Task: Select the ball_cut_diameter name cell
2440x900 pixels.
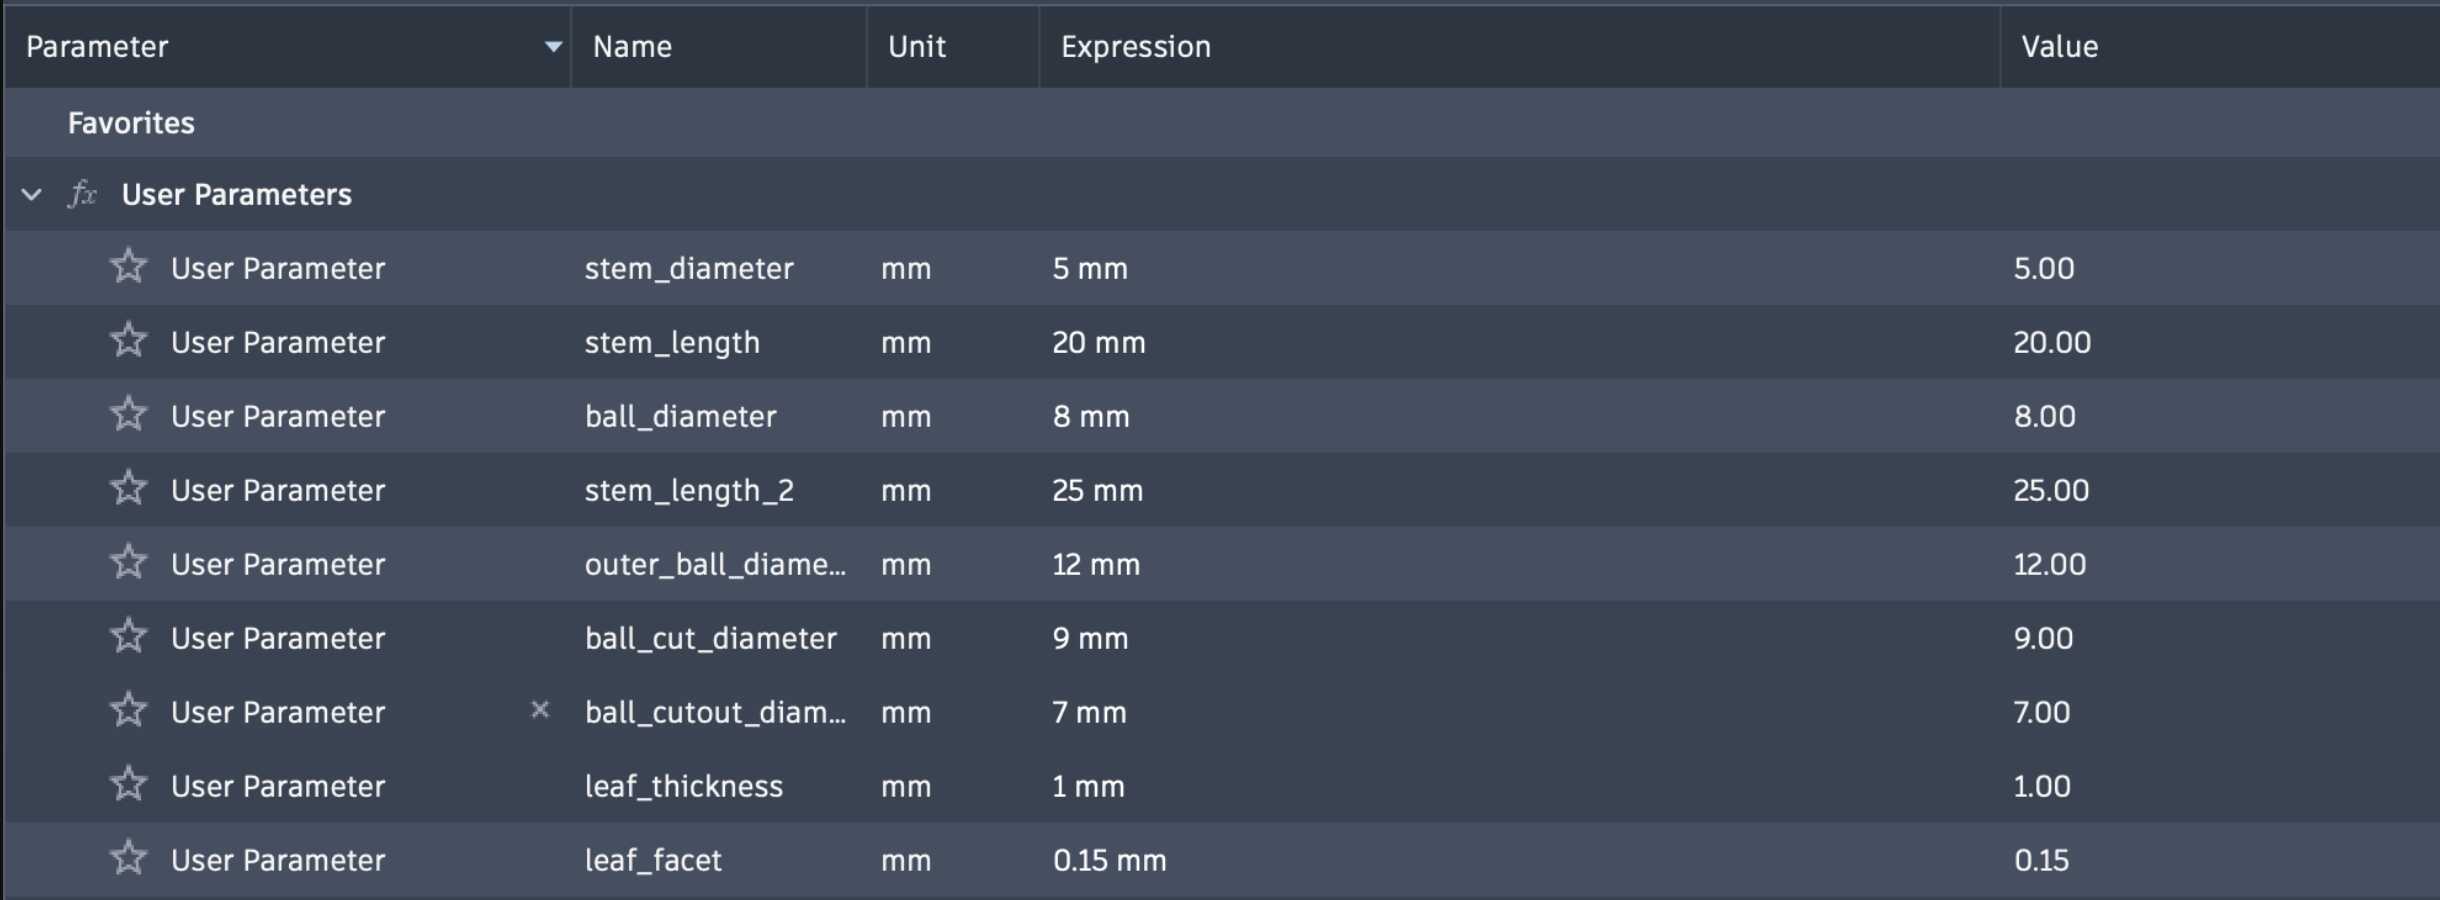Action: click(711, 638)
